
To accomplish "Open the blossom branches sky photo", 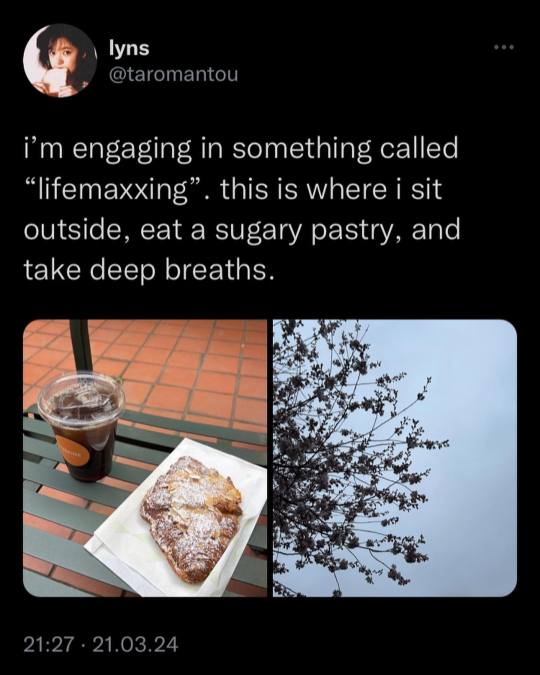I will 395,458.
